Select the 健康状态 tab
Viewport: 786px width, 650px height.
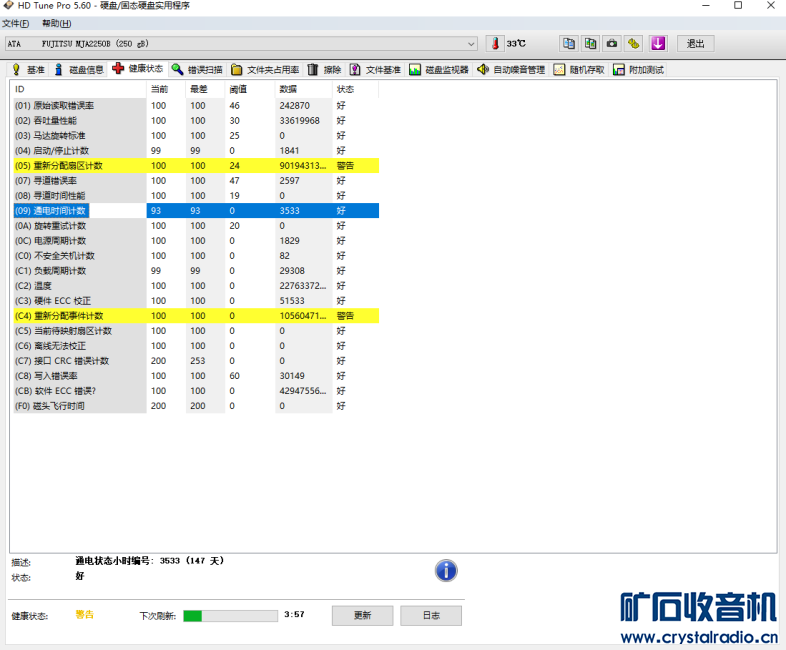coord(138,69)
